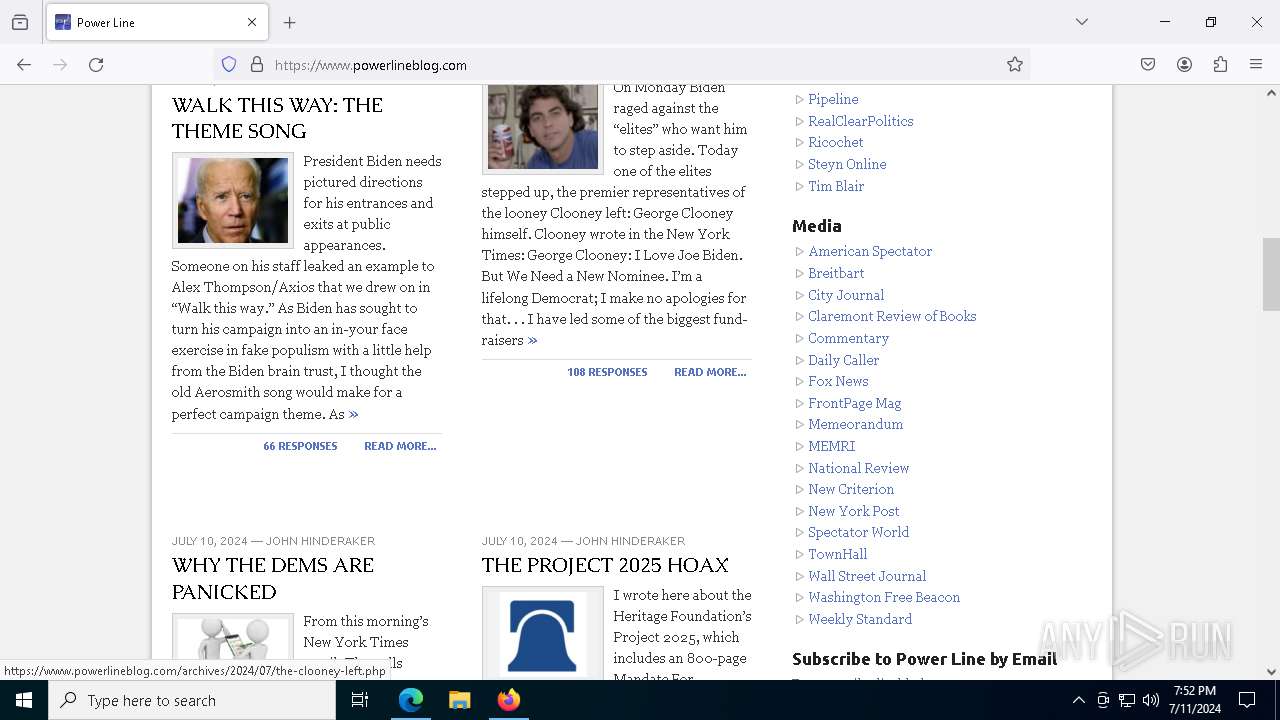Open RealClearPolitics sidebar link
Viewport: 1280px width, 720px height.
(x=861, y=121)
